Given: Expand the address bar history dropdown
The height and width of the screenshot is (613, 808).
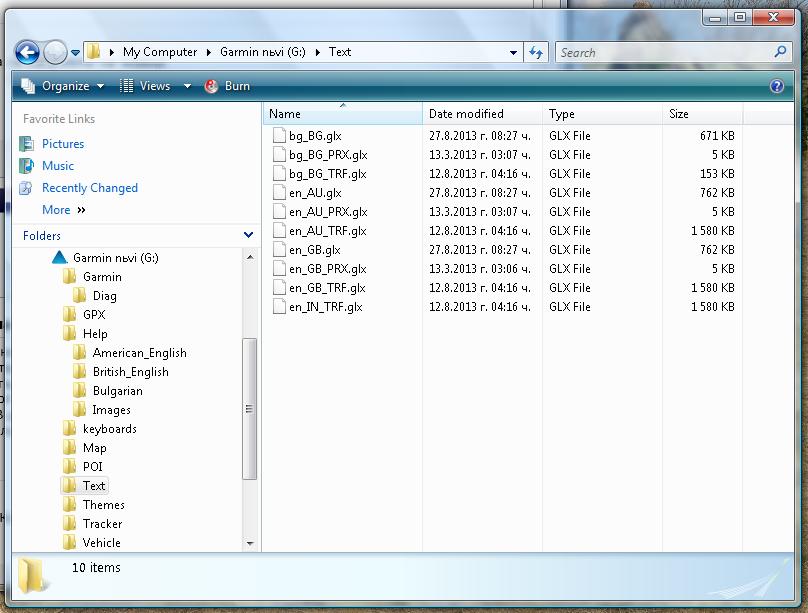Looking at the screenshot, I should (513, 52).
